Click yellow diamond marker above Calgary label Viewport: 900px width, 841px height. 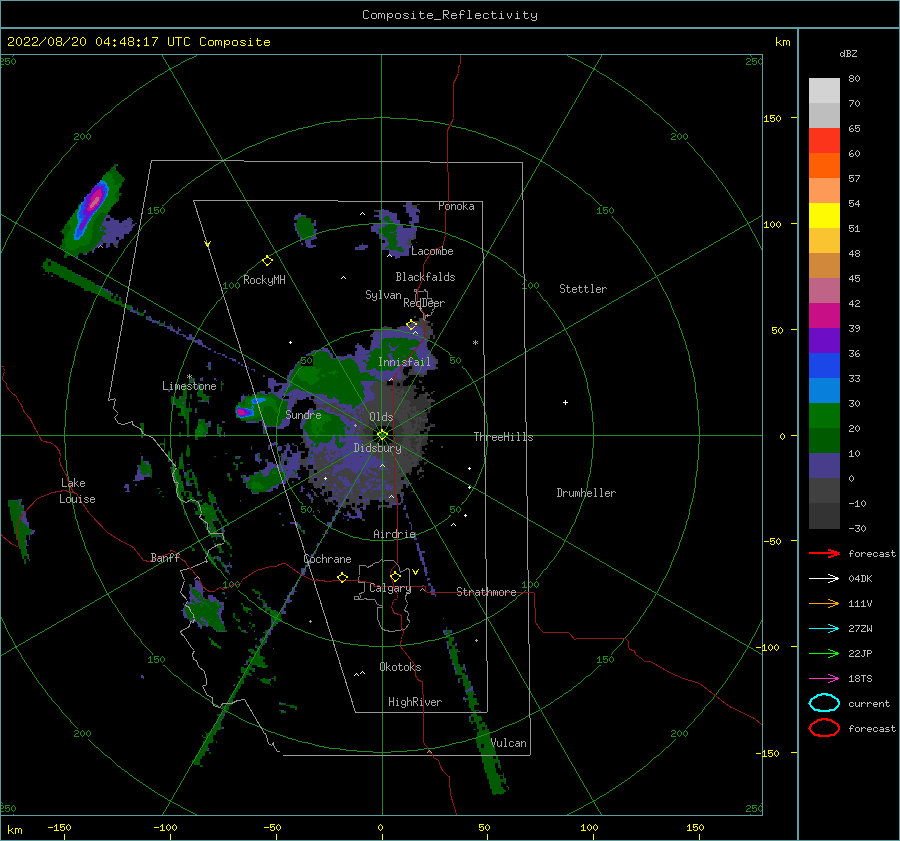click(395, 576)
